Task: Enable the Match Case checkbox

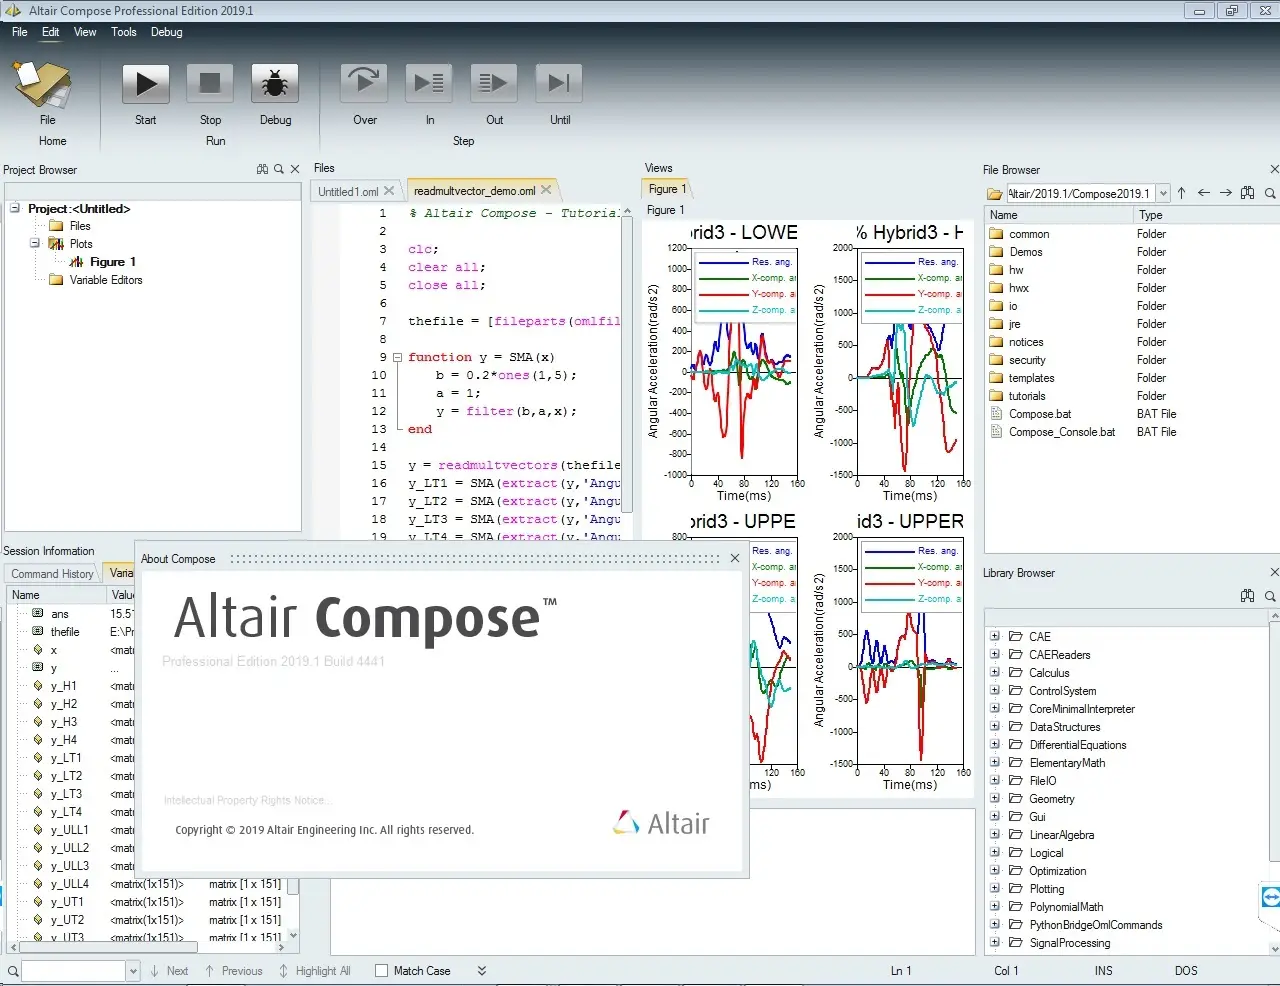Action: (x=381, y=971)
